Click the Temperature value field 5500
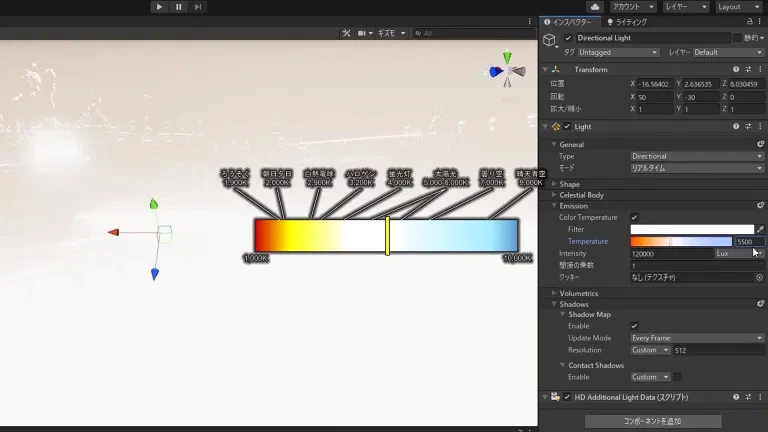Image resolution: width=768 pixels, height=432 pixels. (x=749, y=241)
